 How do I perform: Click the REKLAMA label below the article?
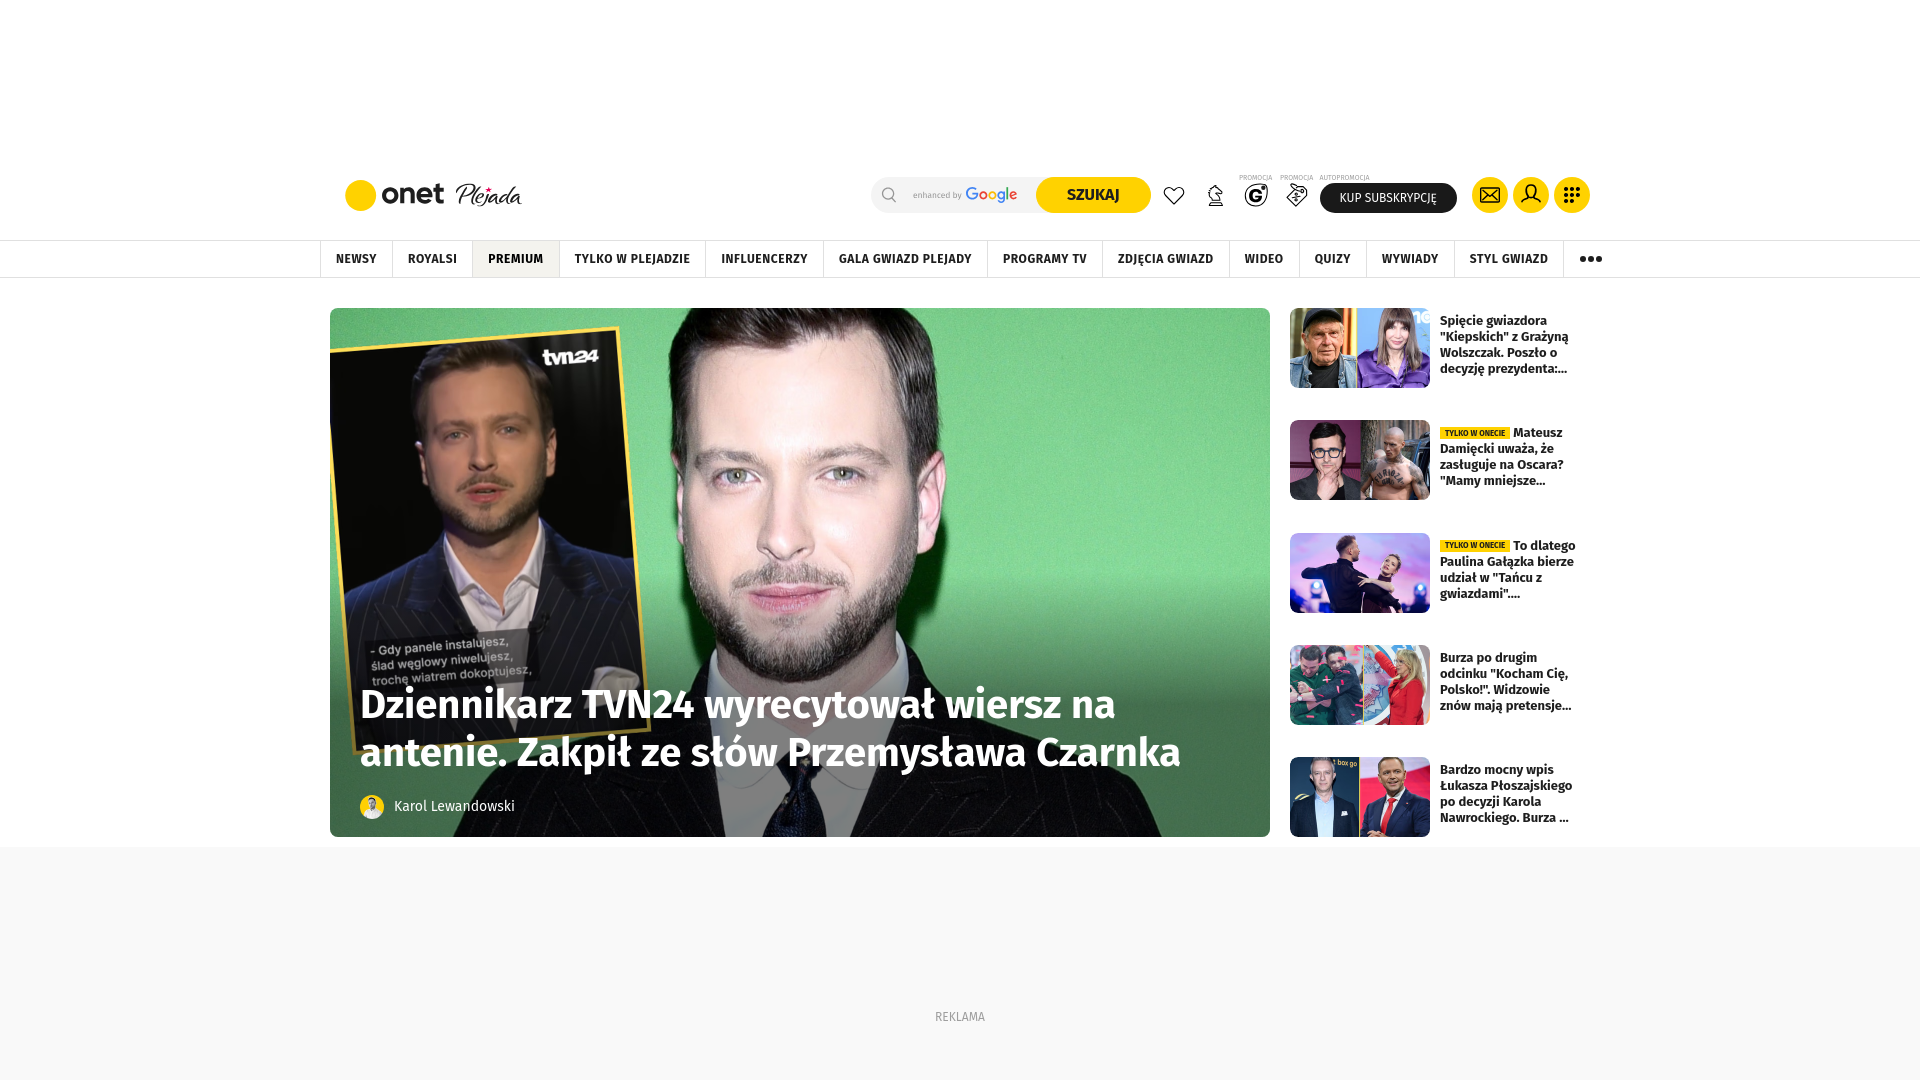pyautogui.click(x=960, y=1017)
